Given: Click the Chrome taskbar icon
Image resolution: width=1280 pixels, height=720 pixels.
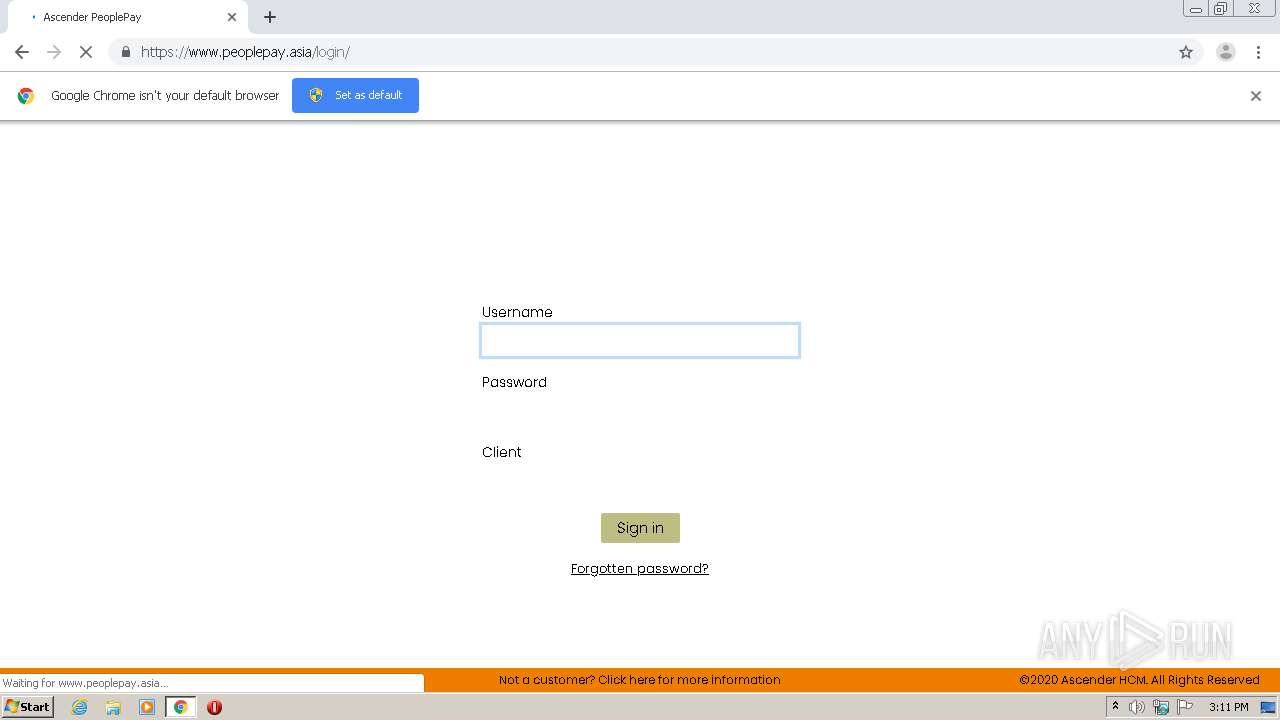Looking at the screenshot, I should click(181, 707).
